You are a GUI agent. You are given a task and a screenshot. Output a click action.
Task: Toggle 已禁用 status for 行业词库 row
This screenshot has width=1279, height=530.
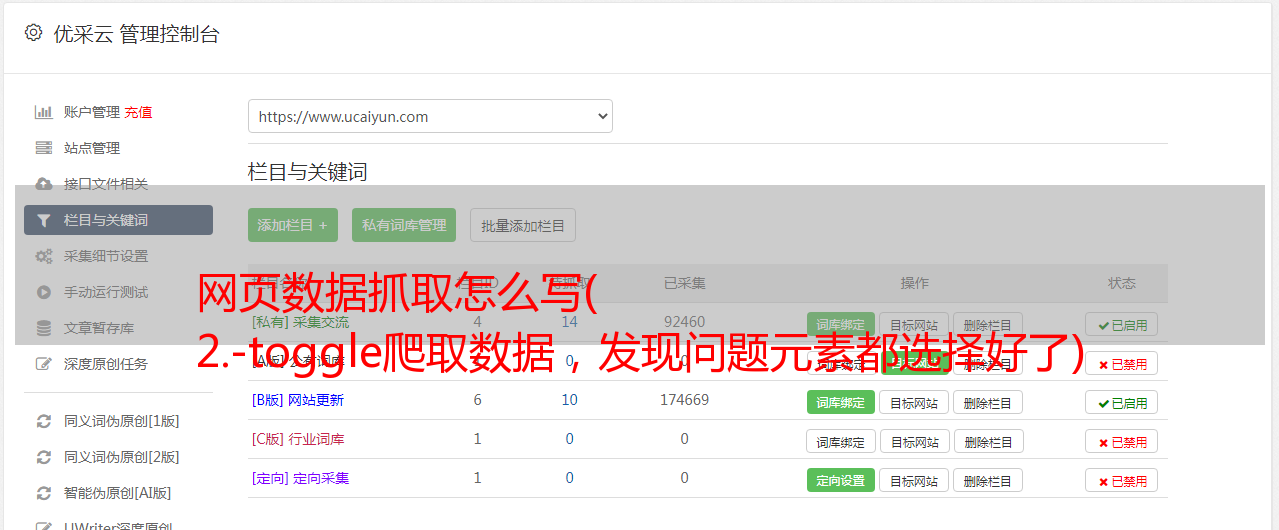(x=1121, y=441)
